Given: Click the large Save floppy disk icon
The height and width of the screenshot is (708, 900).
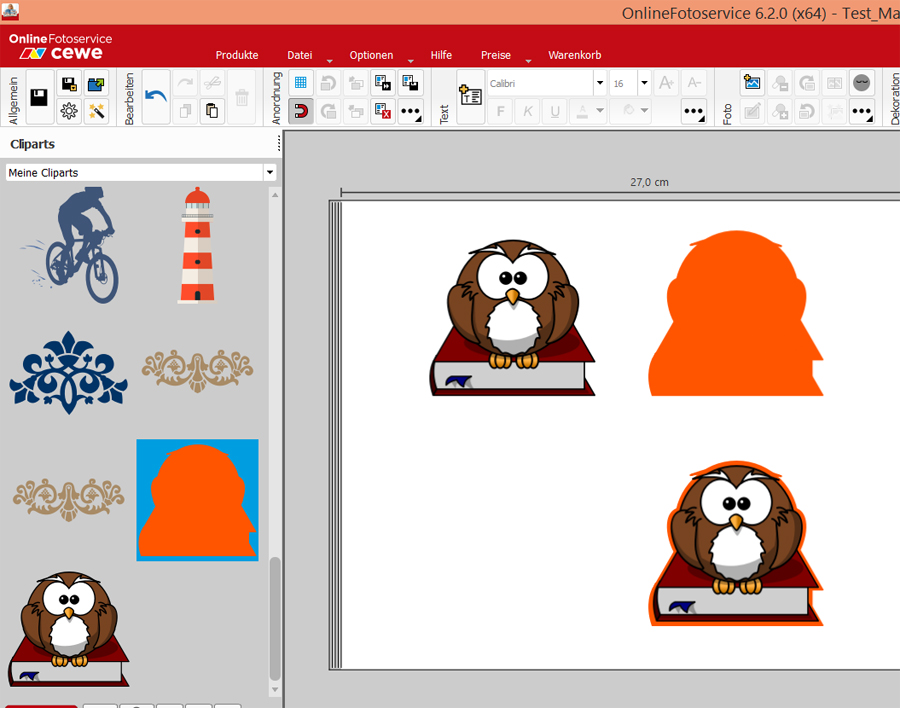Looking at the screenshot, I should coord(40,97).
